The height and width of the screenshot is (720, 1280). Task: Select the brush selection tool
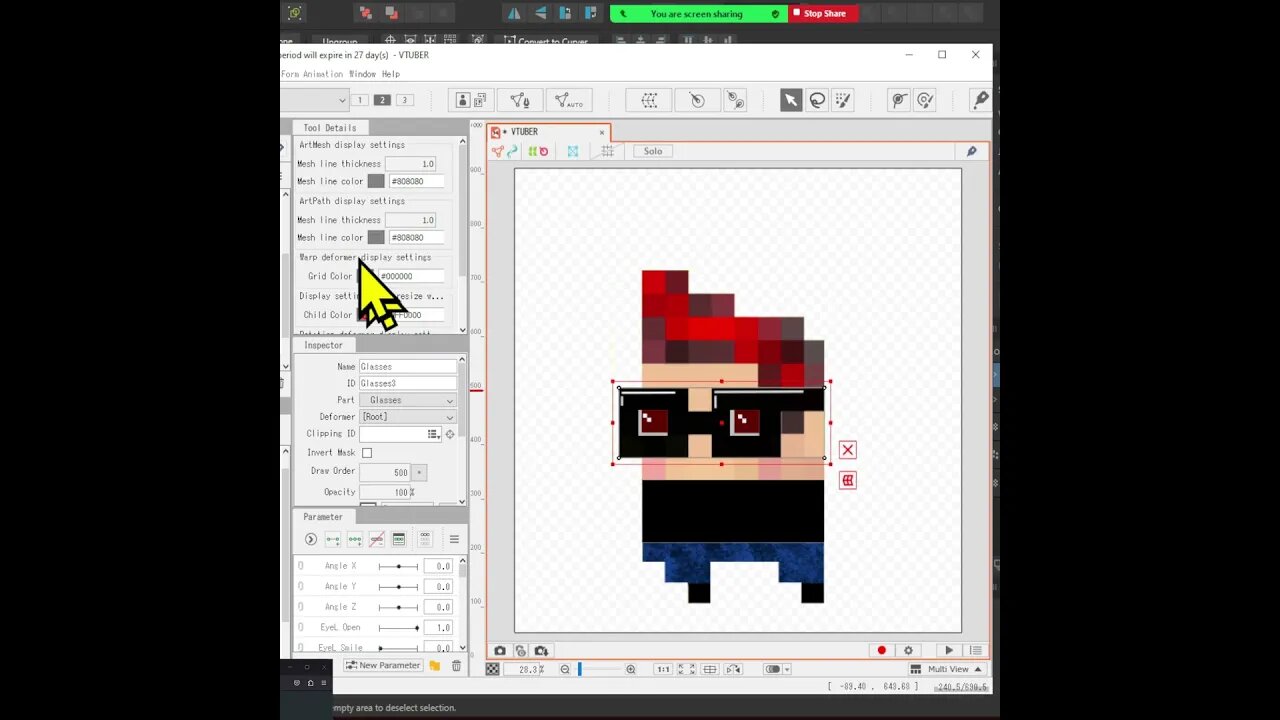point(843,100)
